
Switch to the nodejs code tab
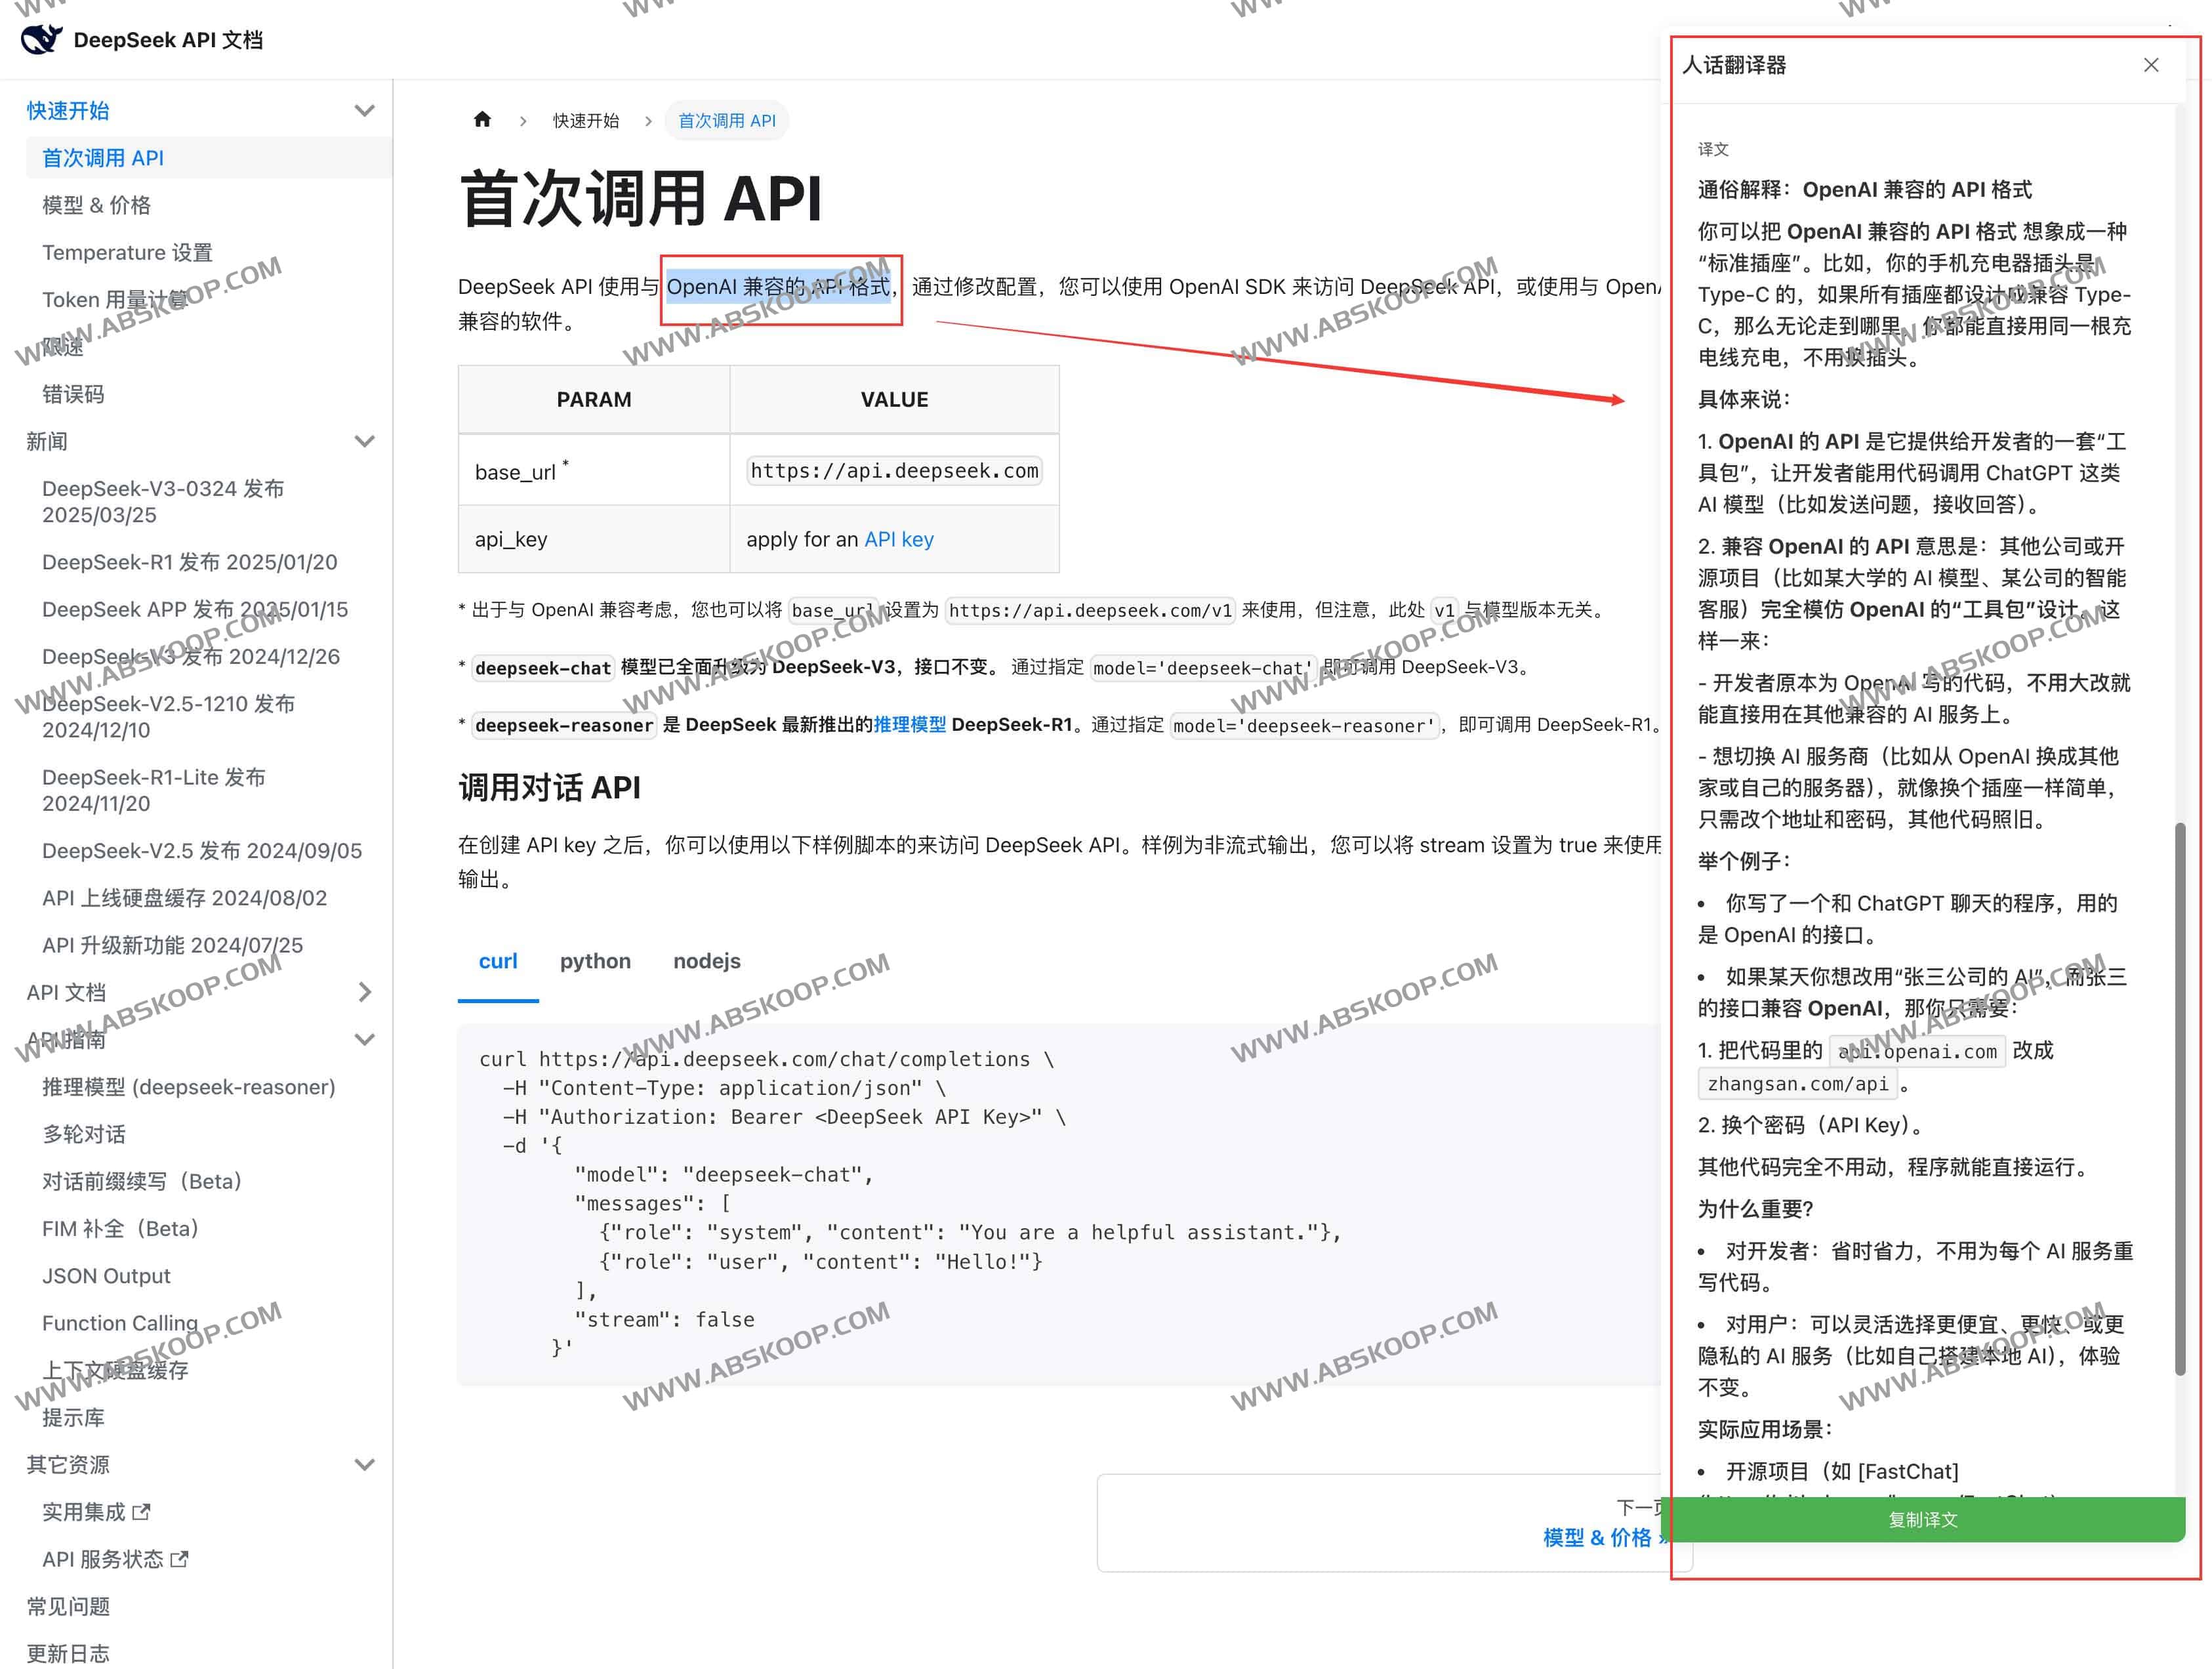click(x=707, y=961)
